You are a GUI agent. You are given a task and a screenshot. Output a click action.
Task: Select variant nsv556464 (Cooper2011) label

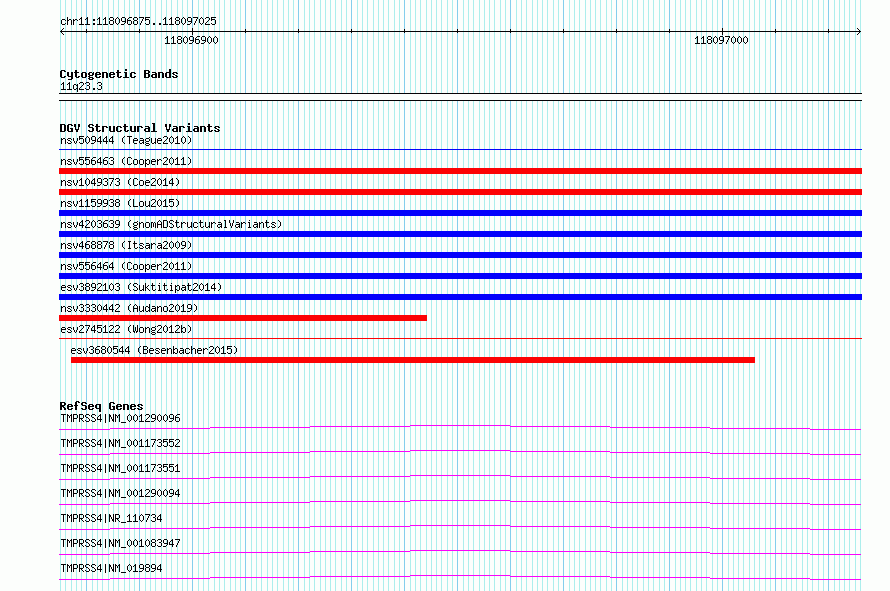point(126,266)
